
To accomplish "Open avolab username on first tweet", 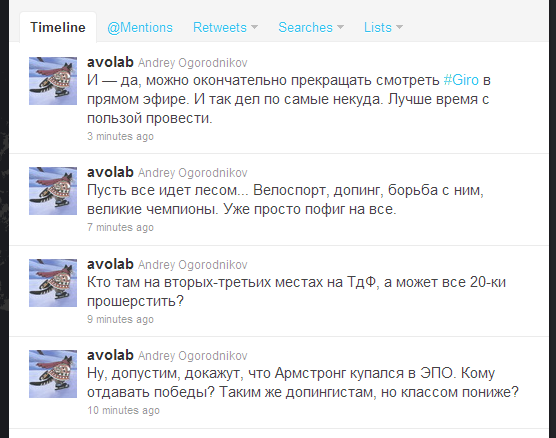I will tap(110, 62).
